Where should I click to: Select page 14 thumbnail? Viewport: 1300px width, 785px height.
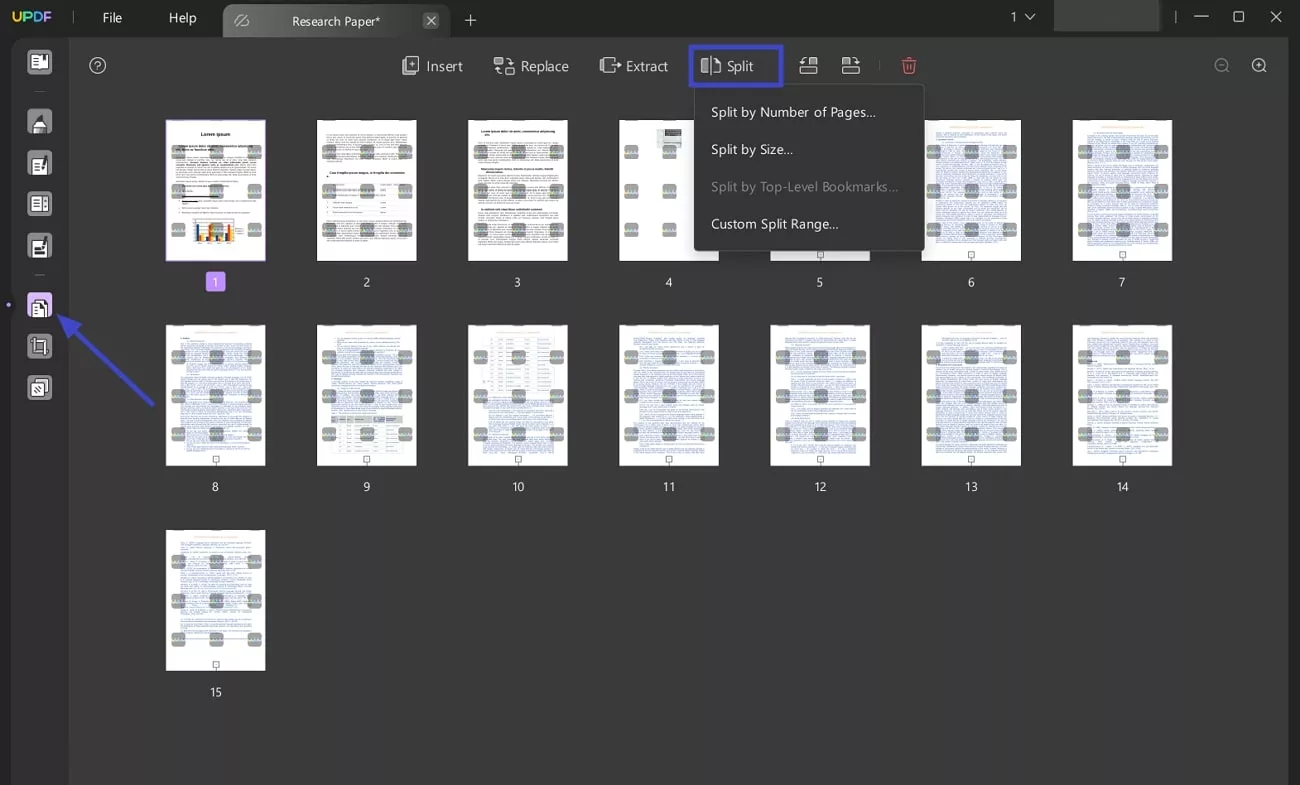(x=1122, y=395)
